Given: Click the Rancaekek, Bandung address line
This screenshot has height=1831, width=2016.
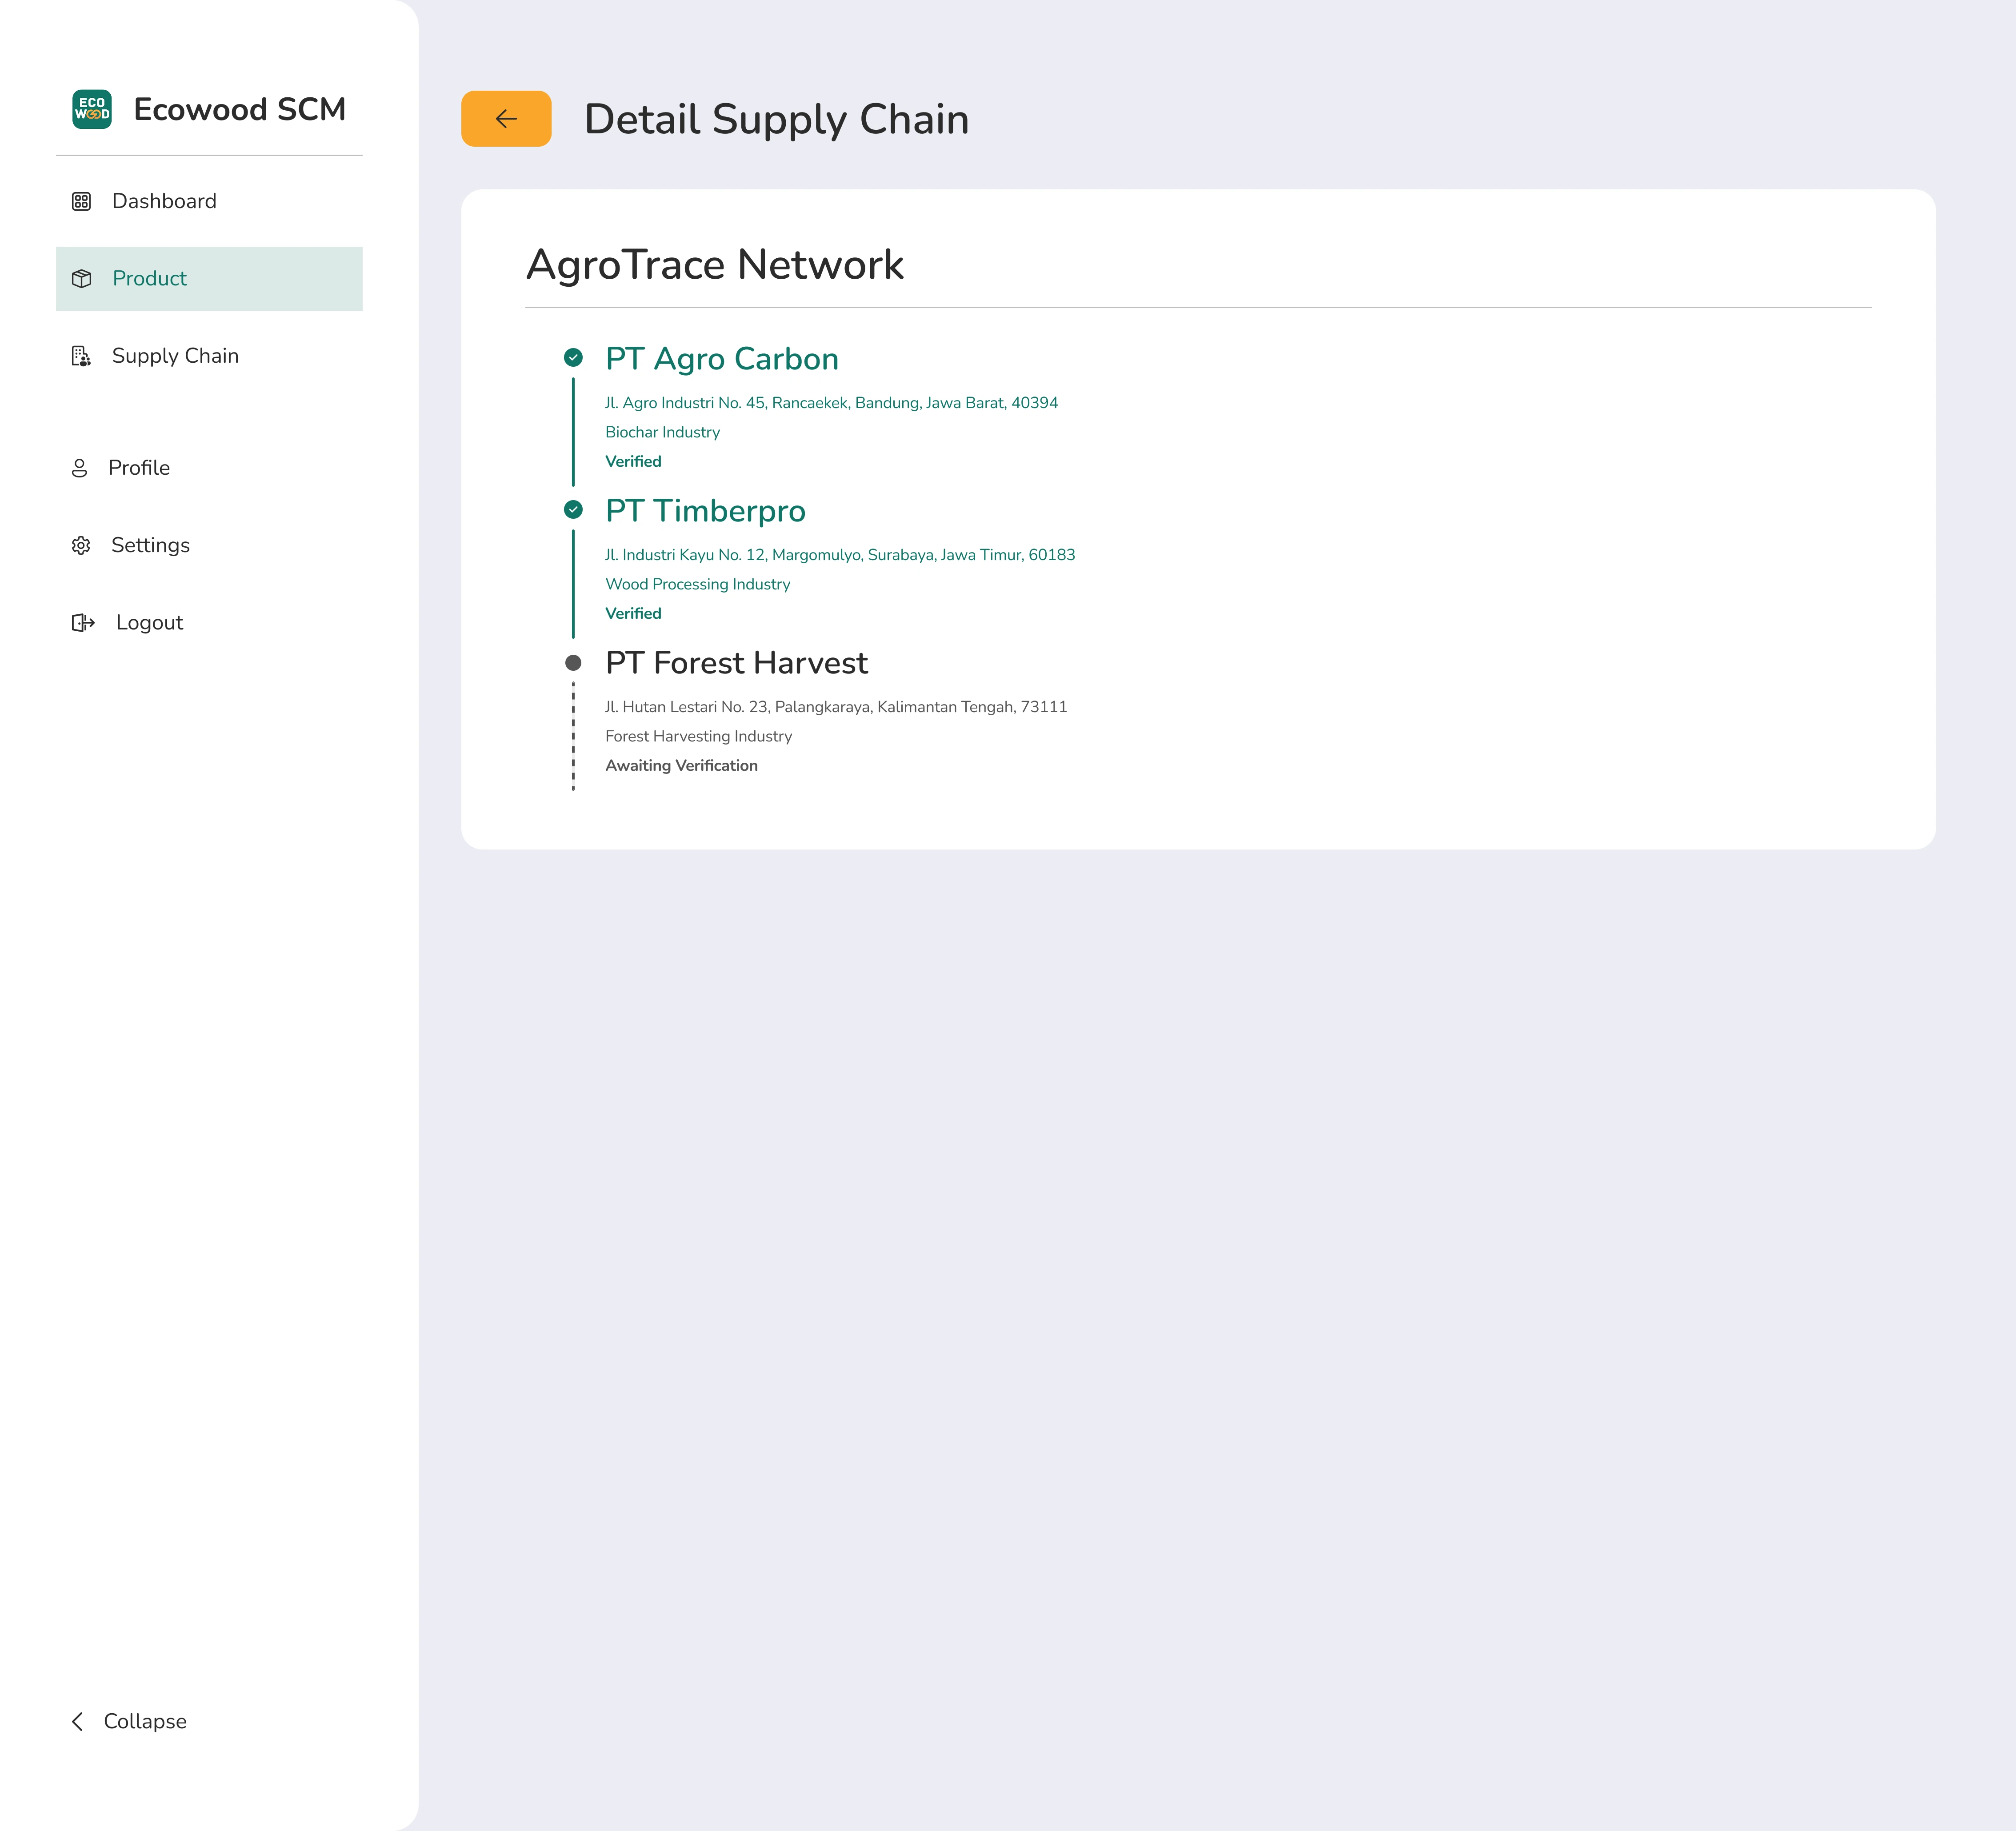Looking at the screenshot, I should [x=831, y=403].
